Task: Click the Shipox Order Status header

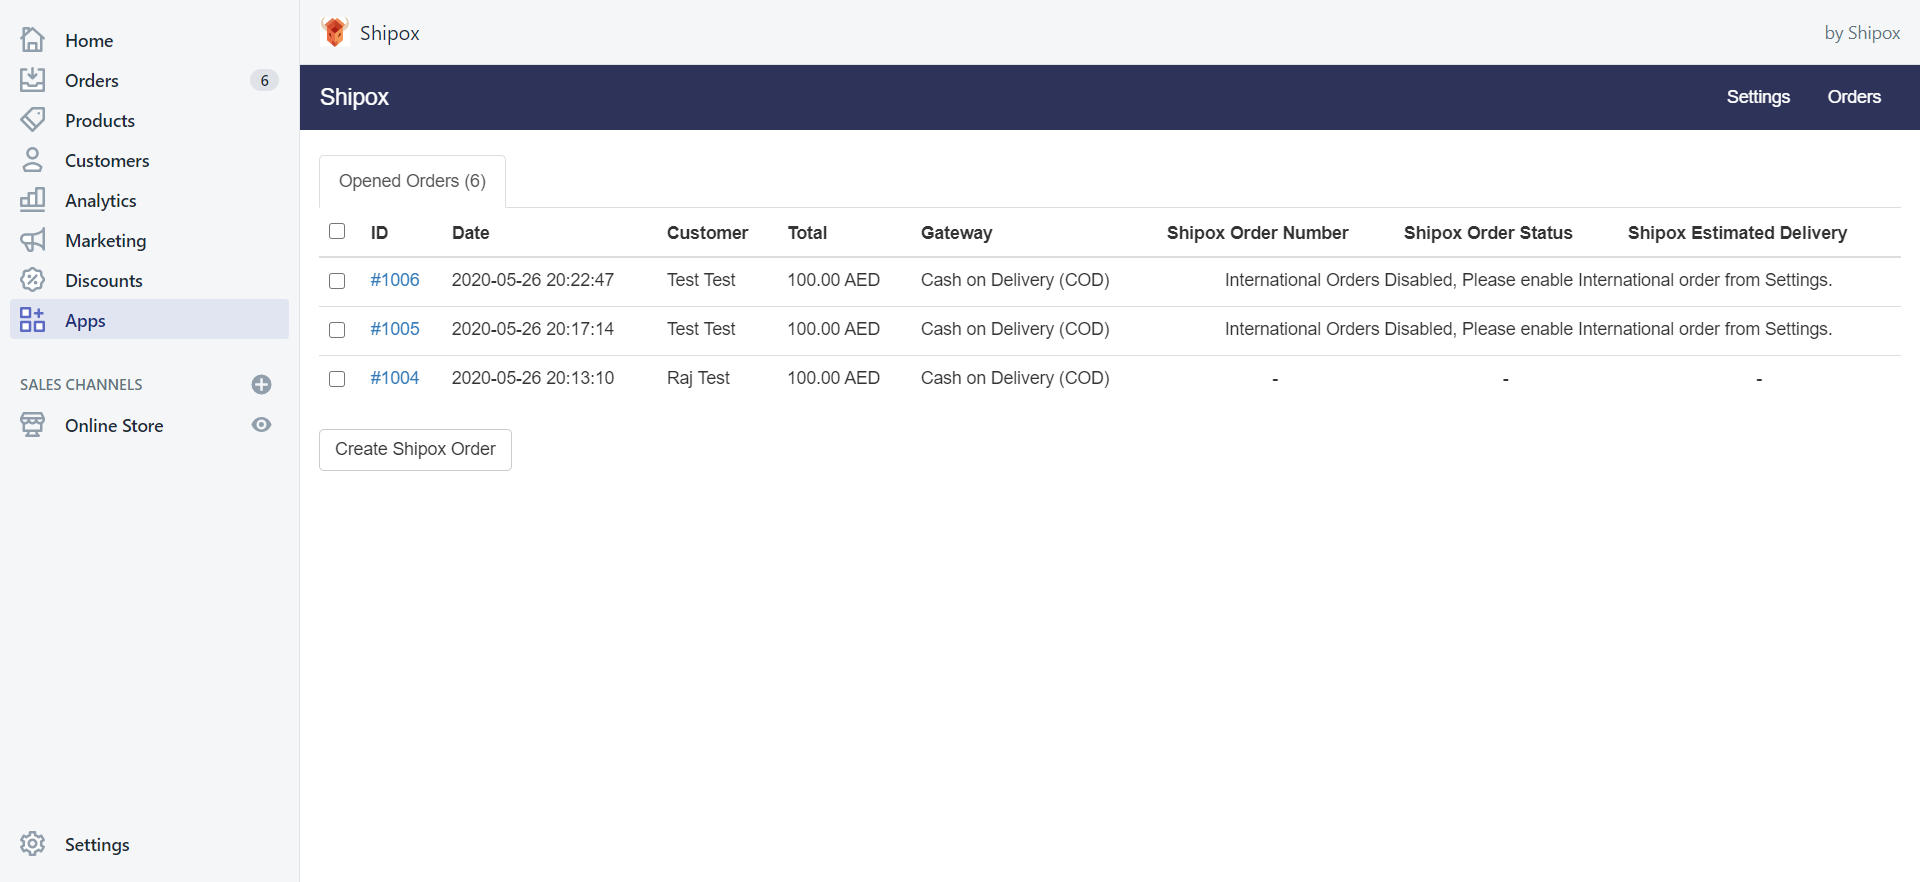Action: [1488, 233]
